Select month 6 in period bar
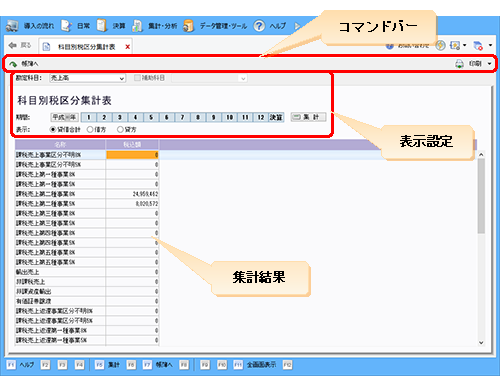This screenshot has height=376, width=500. [167, 117]
